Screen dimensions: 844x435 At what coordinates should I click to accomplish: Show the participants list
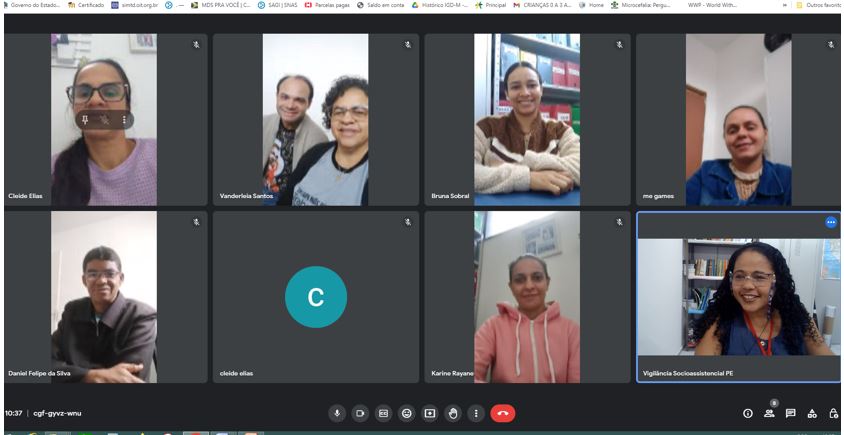(769, 413)
